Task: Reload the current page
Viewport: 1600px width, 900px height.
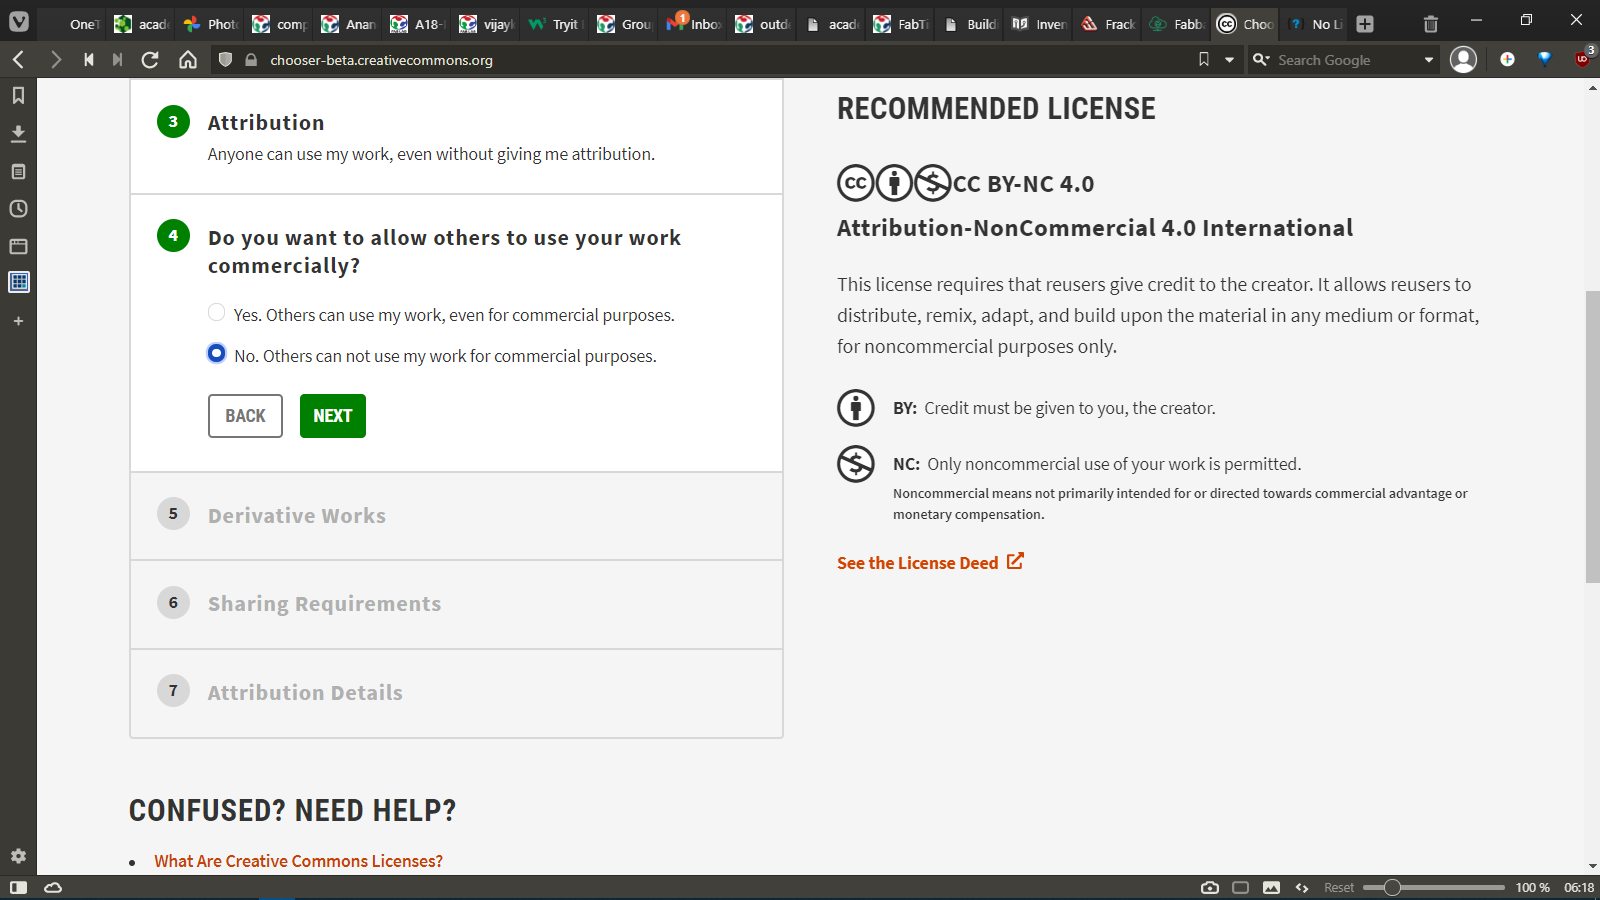Action: (x=150, y=60)
